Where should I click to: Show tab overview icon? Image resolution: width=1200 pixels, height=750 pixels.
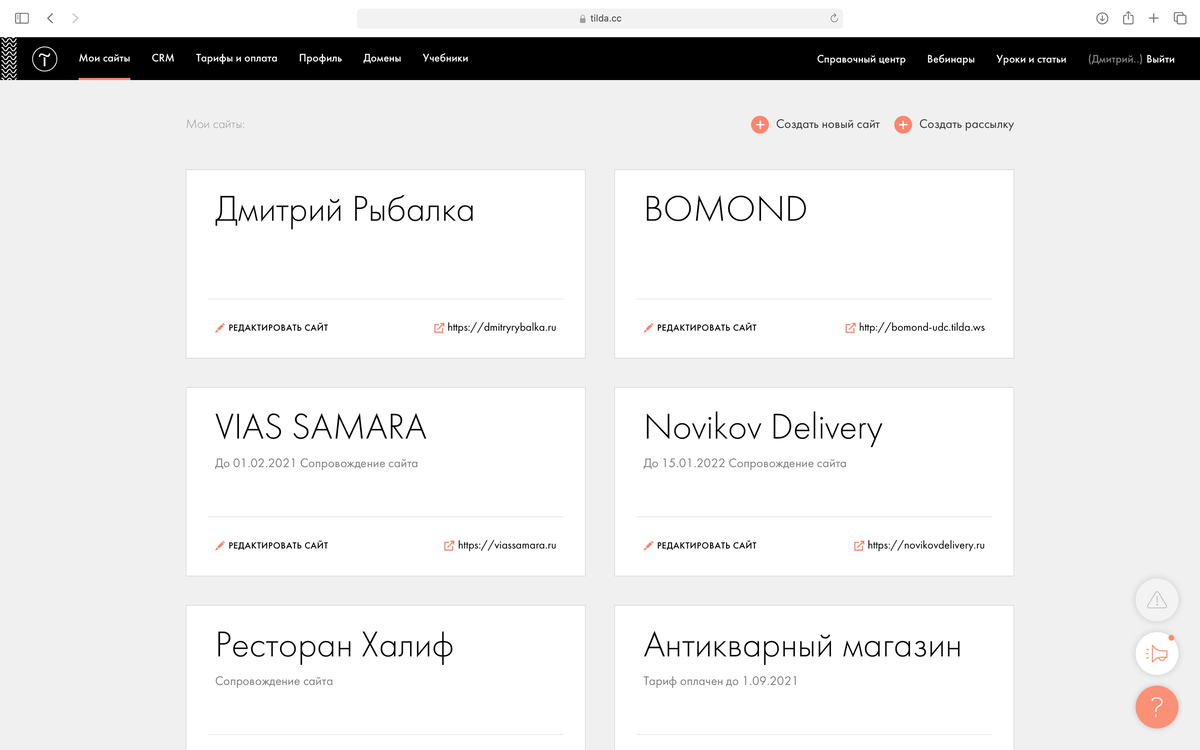tap(1180, 18)
